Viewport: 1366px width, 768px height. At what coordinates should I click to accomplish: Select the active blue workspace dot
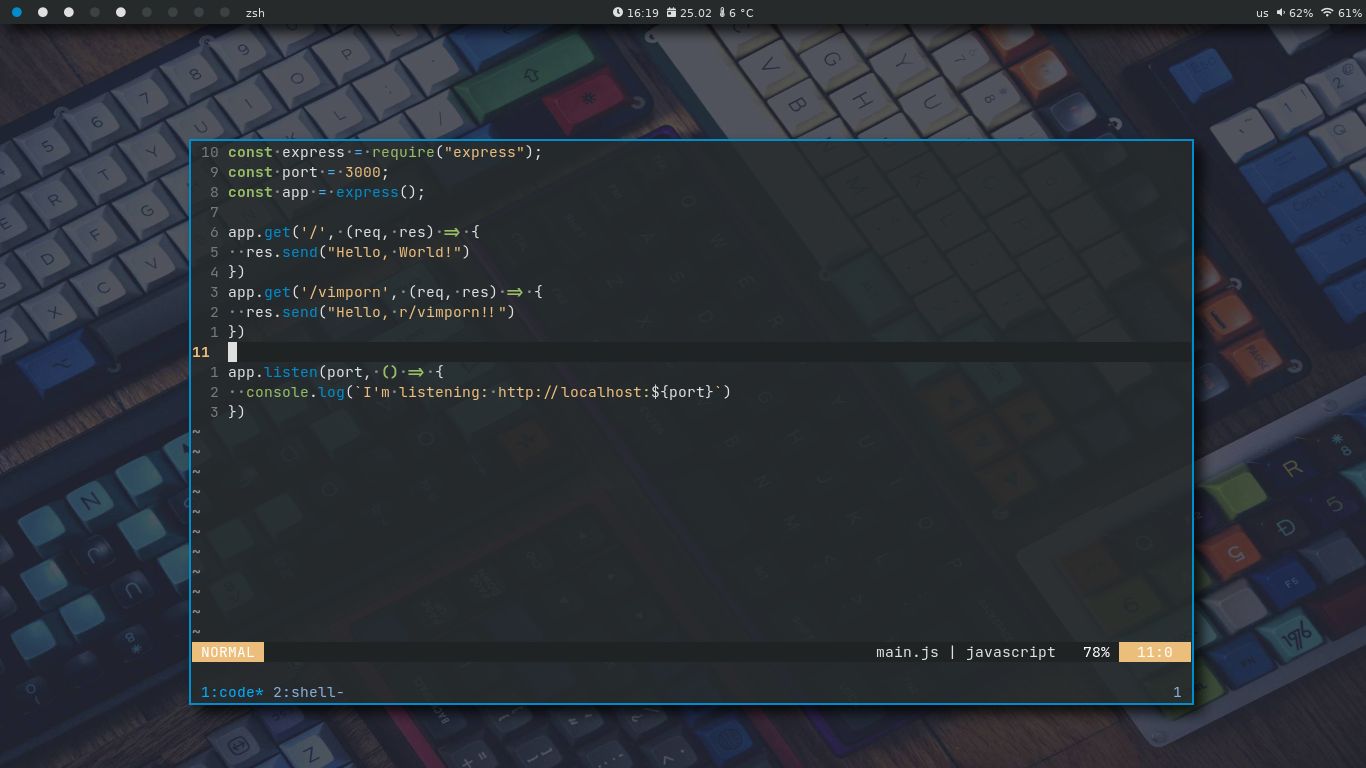click(x=17, y=13)
